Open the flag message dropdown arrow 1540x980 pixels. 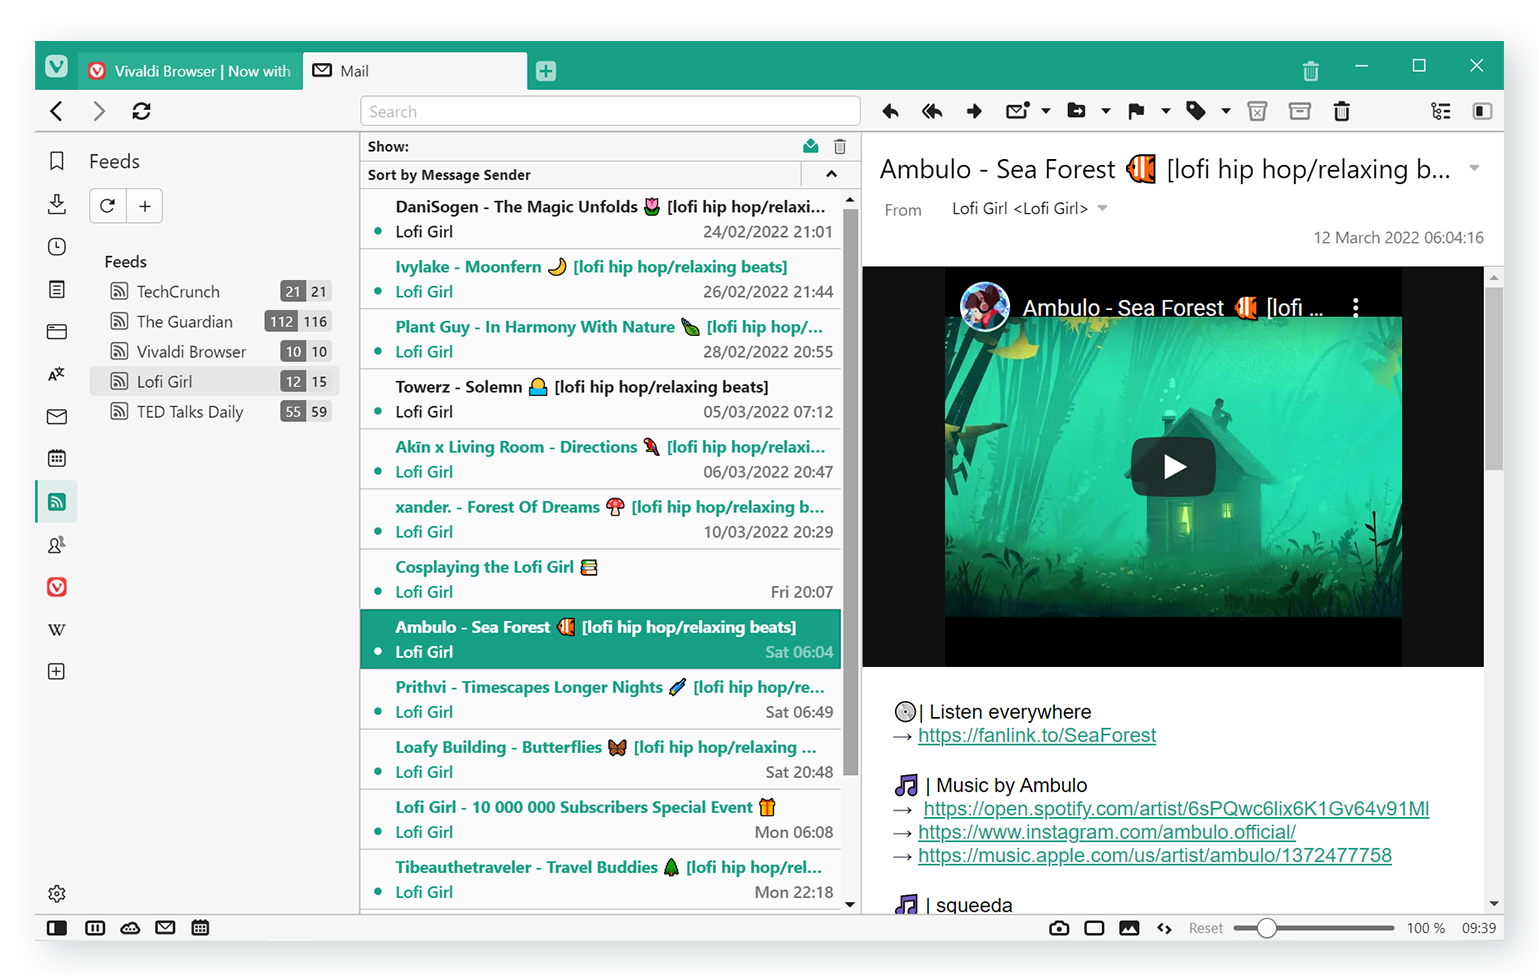pyautogui.click(x=1165, y=111)
